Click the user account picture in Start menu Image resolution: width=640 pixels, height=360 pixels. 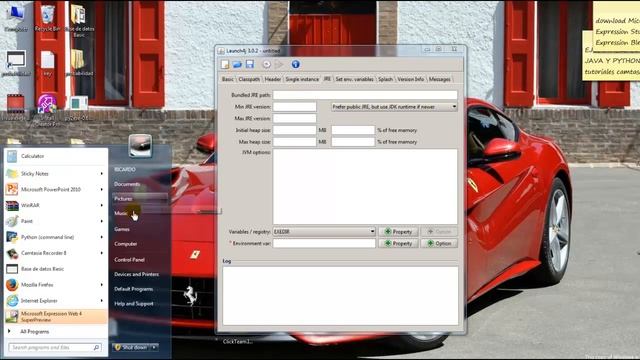point(140,145)
